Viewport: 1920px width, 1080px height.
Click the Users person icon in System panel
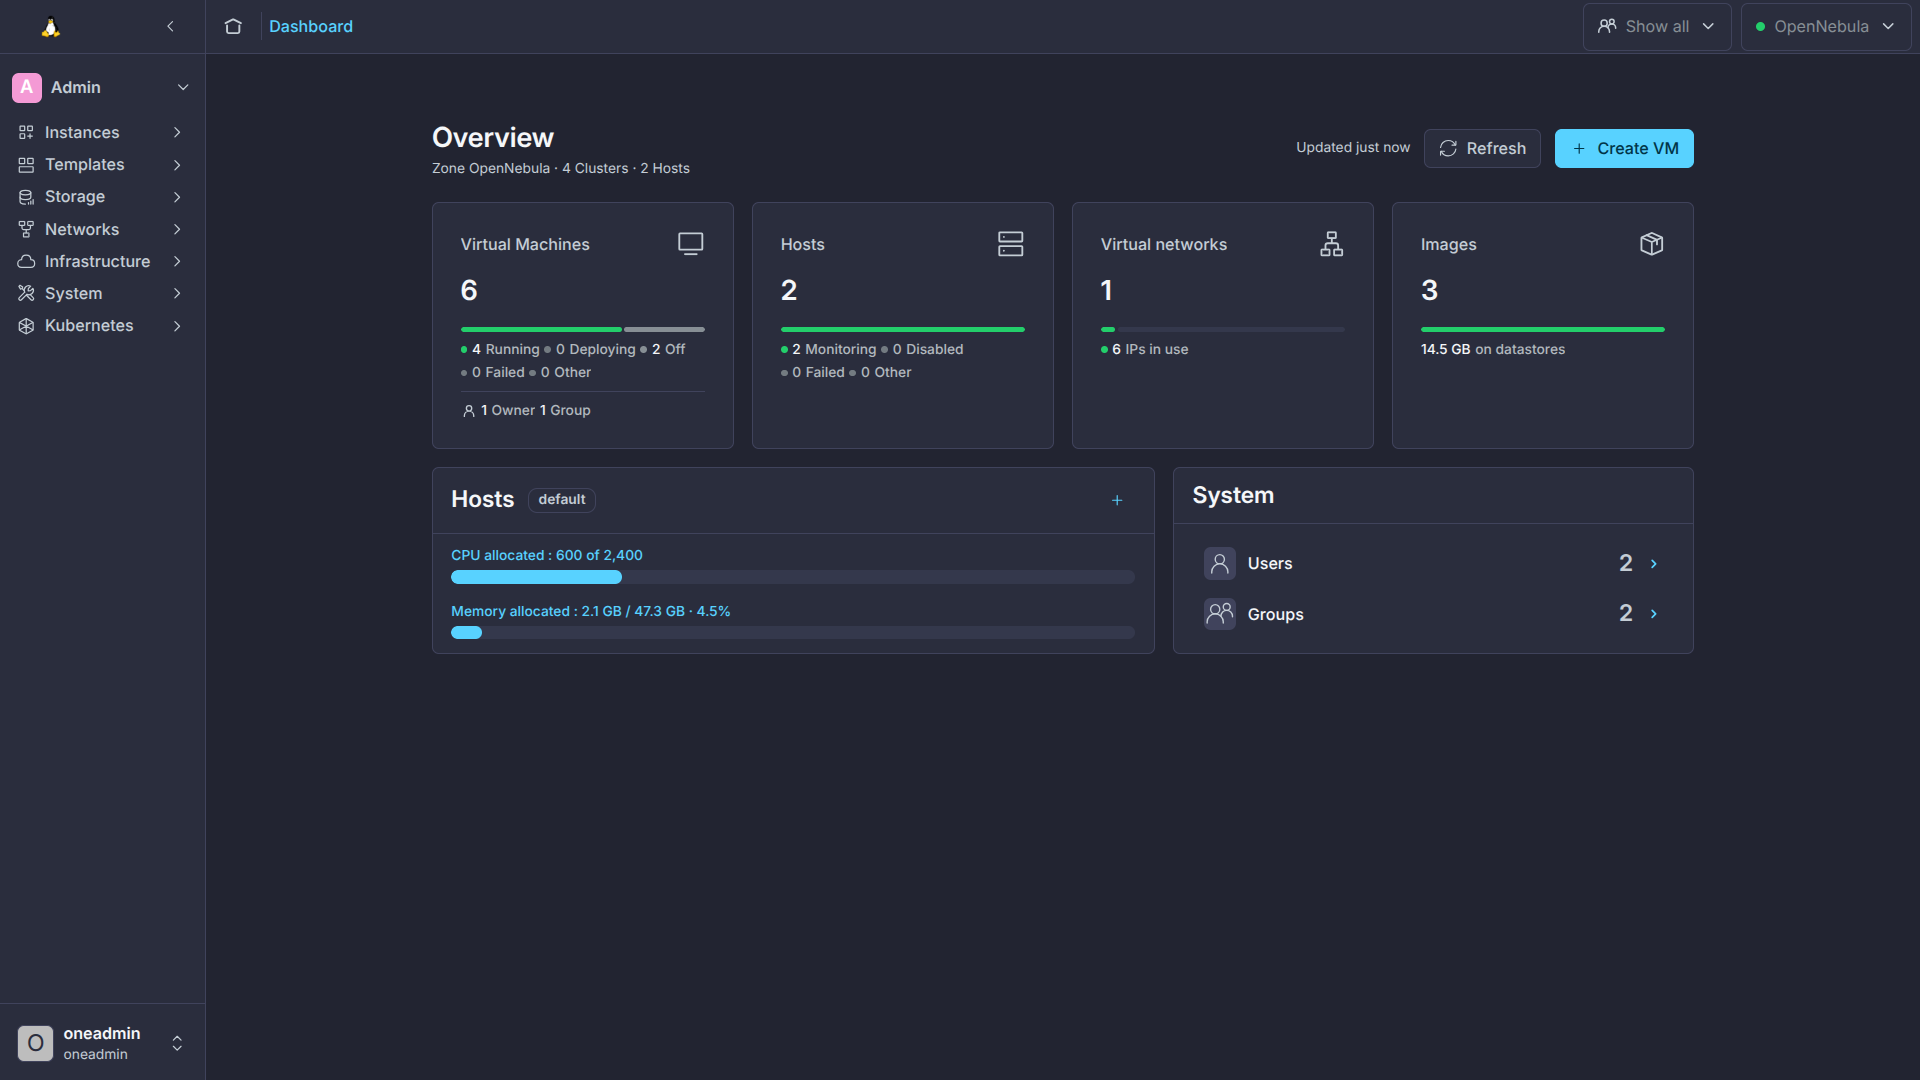coord(1220,564)
